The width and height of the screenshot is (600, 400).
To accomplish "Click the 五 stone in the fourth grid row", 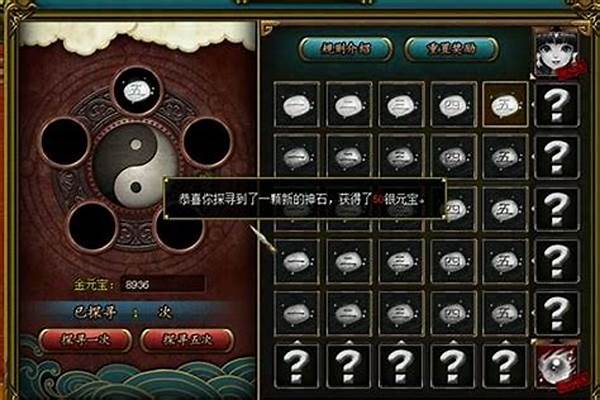I will pos(505,261).
